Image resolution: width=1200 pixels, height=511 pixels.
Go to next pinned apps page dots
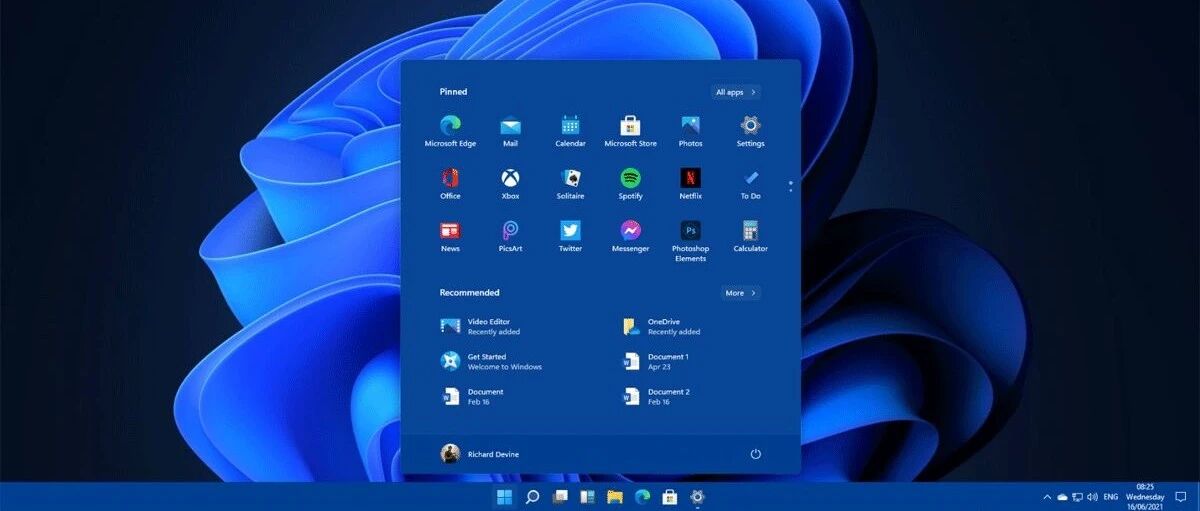790,186
